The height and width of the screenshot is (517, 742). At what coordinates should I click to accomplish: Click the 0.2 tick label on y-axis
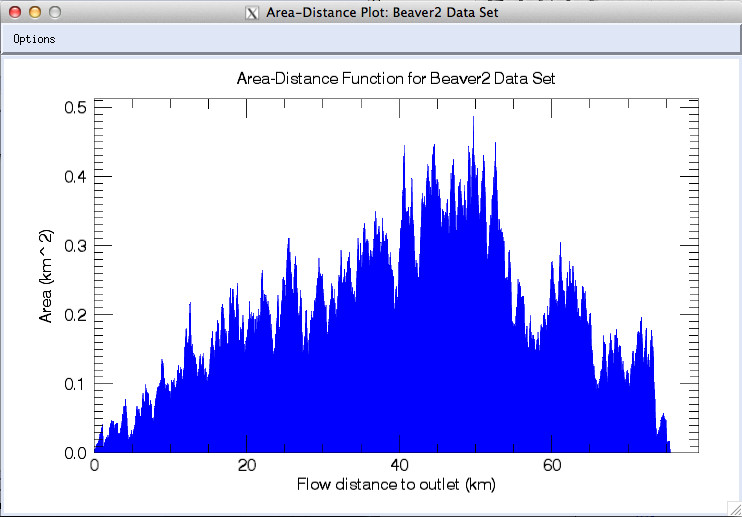pos(76,314)
